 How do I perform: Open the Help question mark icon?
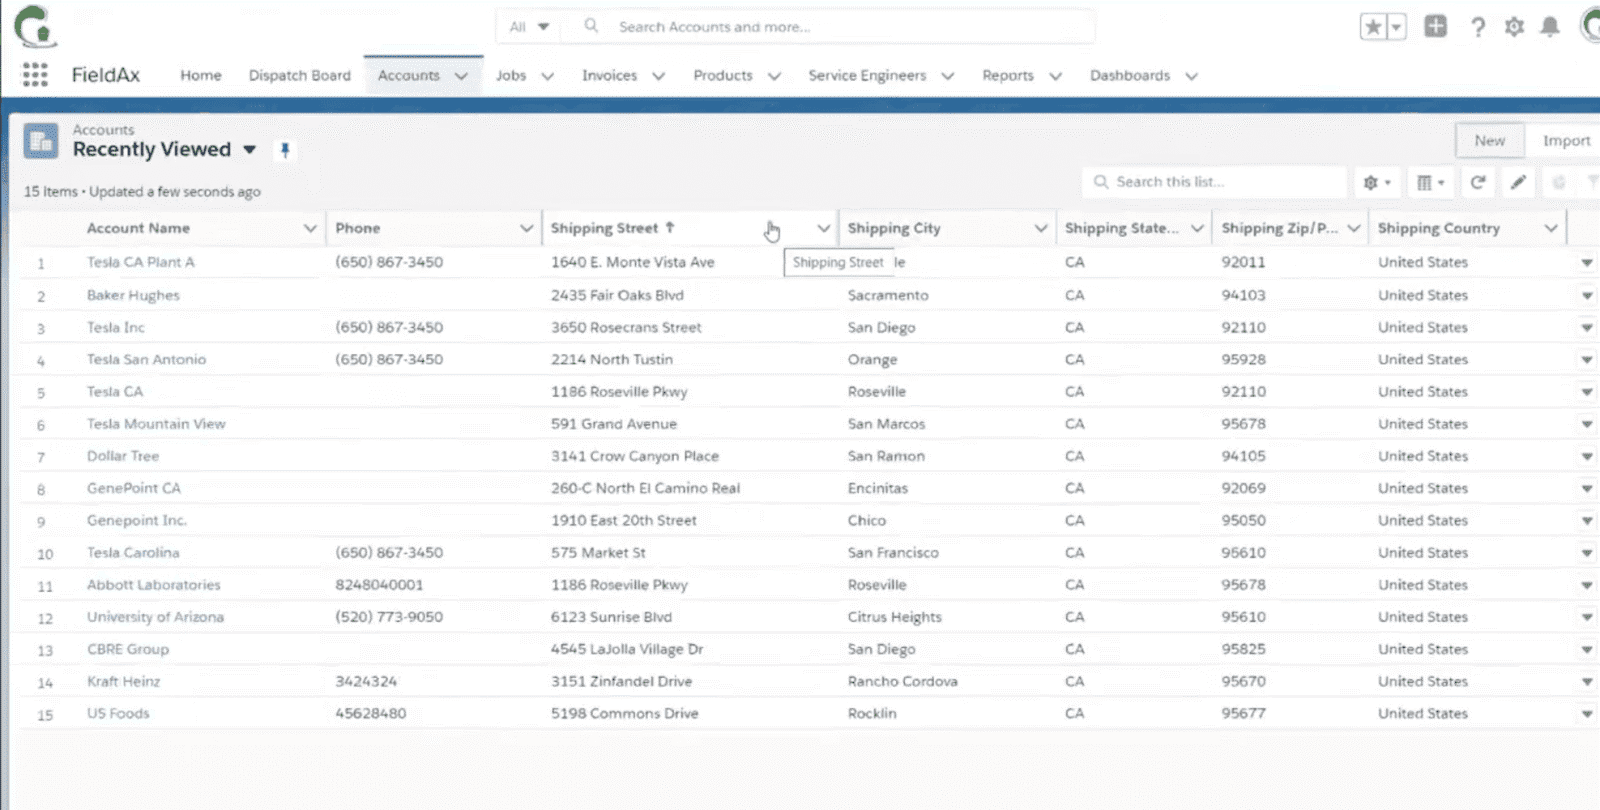point(1478,27)
